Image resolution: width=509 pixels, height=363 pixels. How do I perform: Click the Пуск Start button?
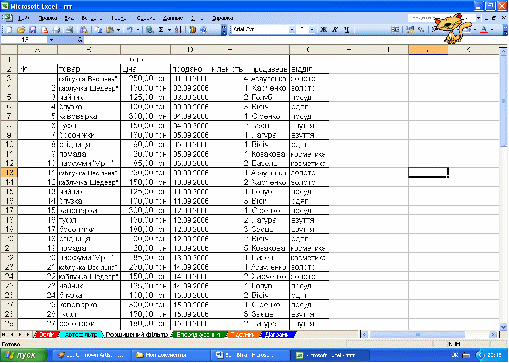(23, 355)
